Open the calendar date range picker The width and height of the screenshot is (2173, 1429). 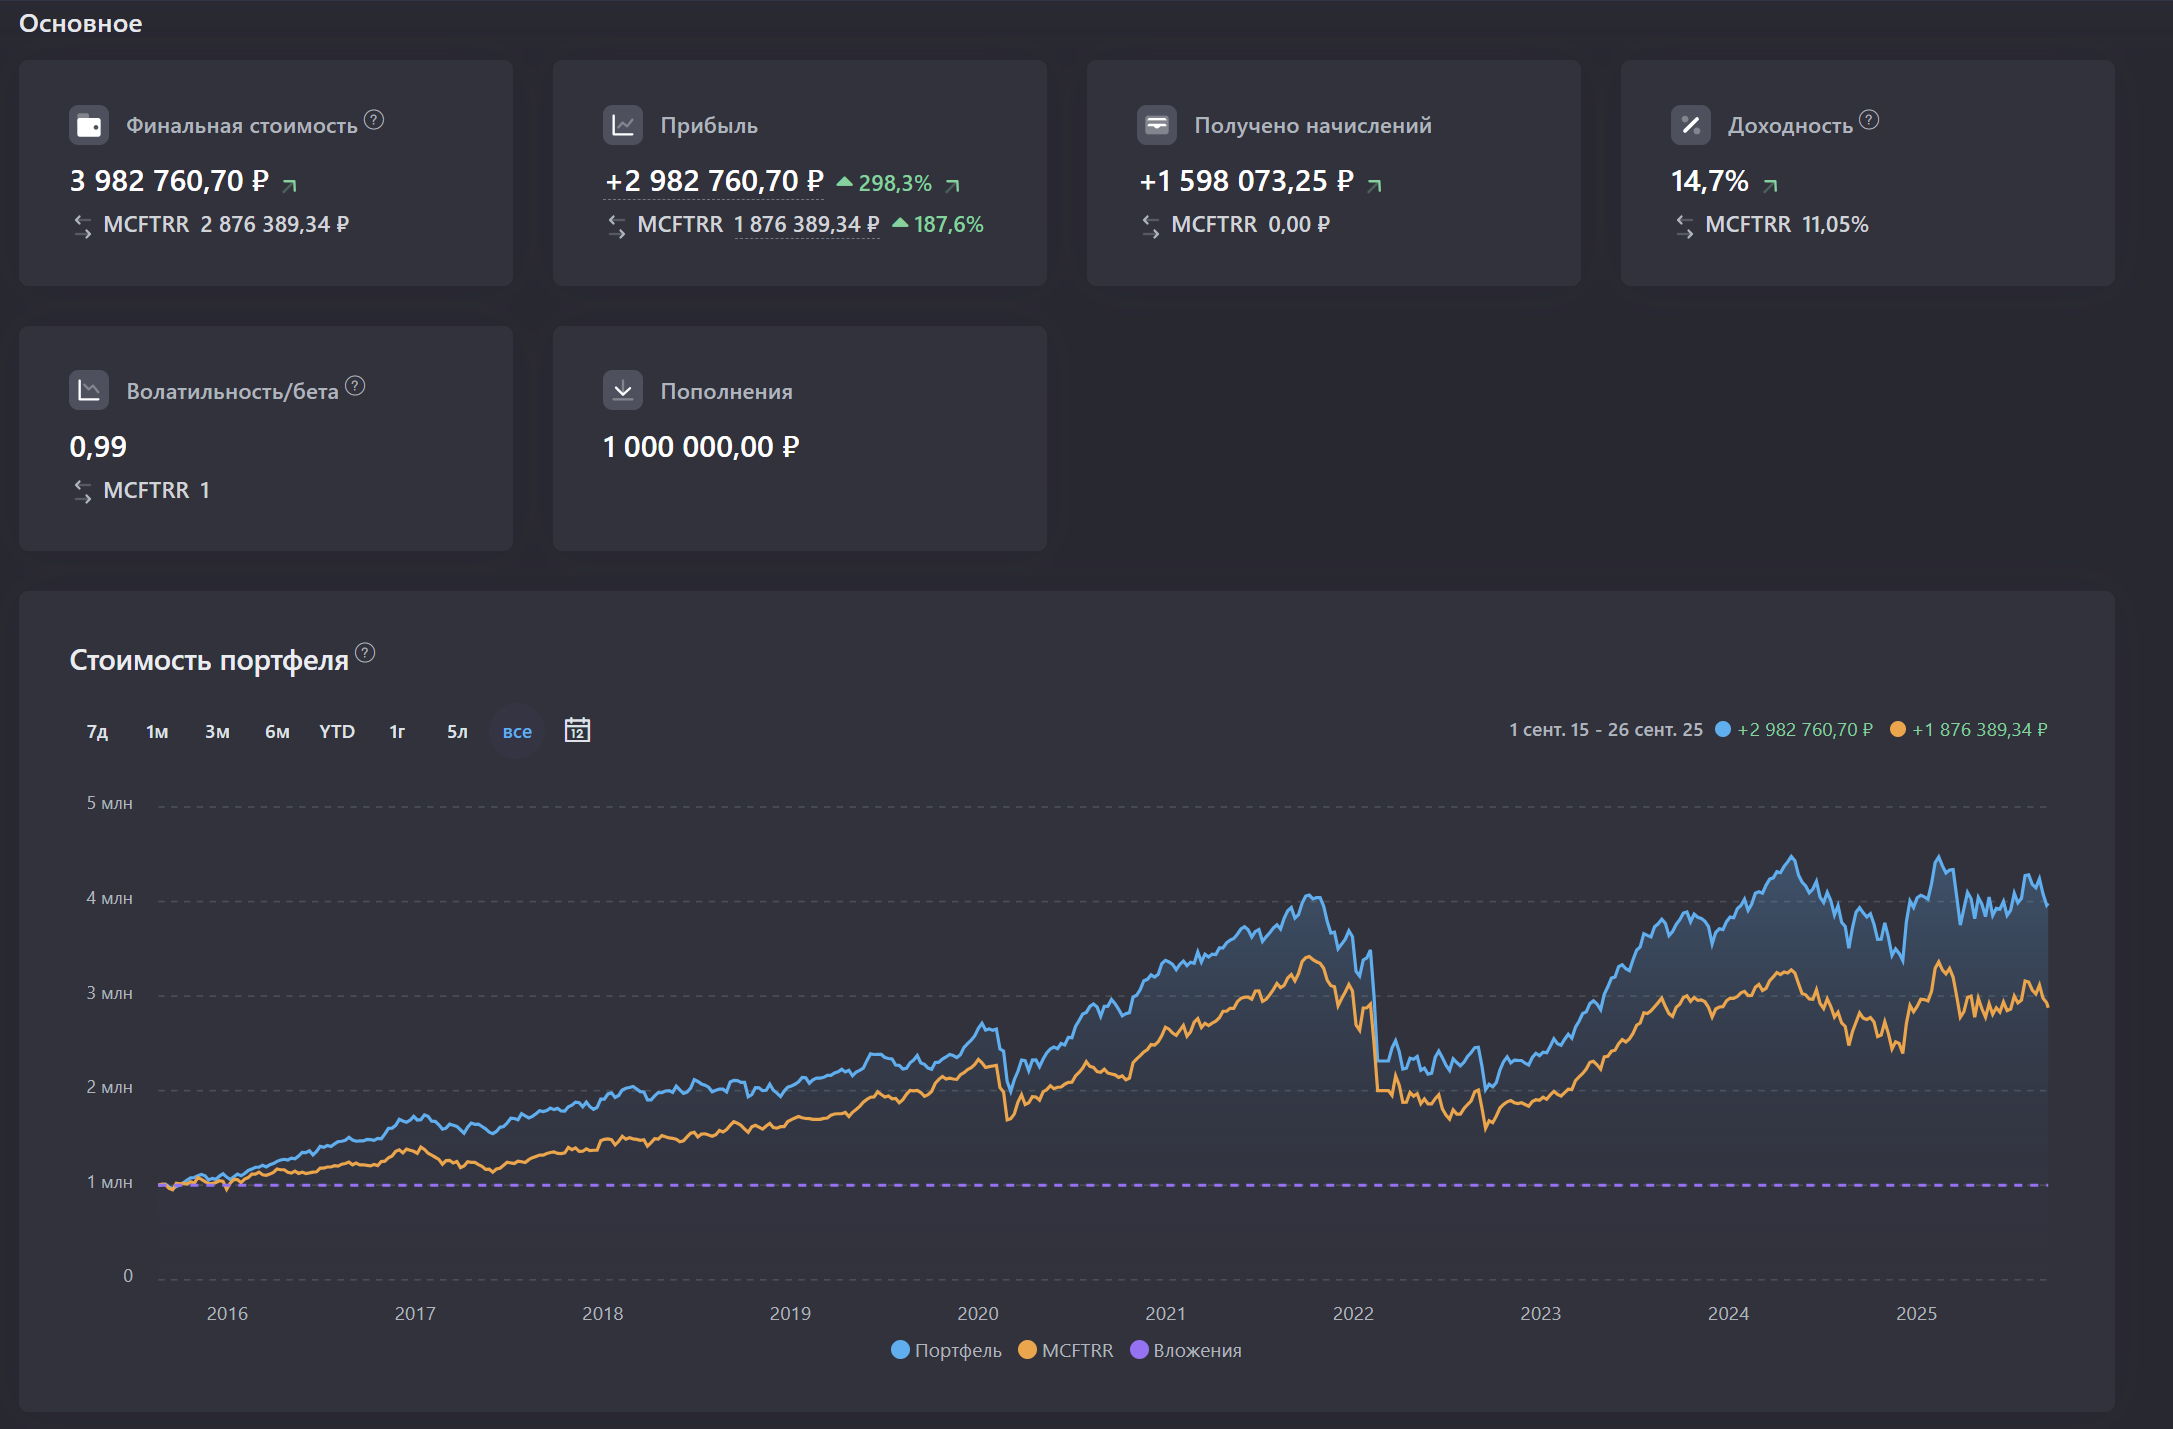tap(577, 730)
